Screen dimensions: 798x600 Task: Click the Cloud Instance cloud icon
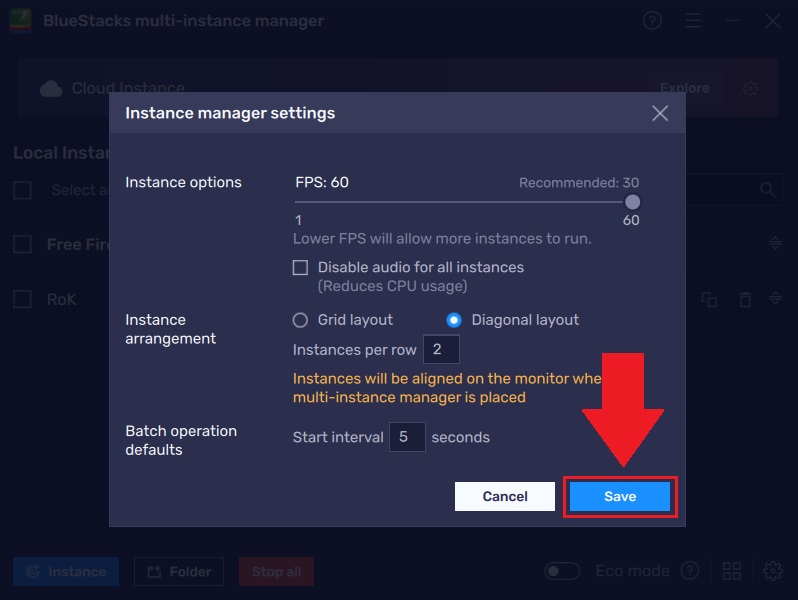point(51,89)
